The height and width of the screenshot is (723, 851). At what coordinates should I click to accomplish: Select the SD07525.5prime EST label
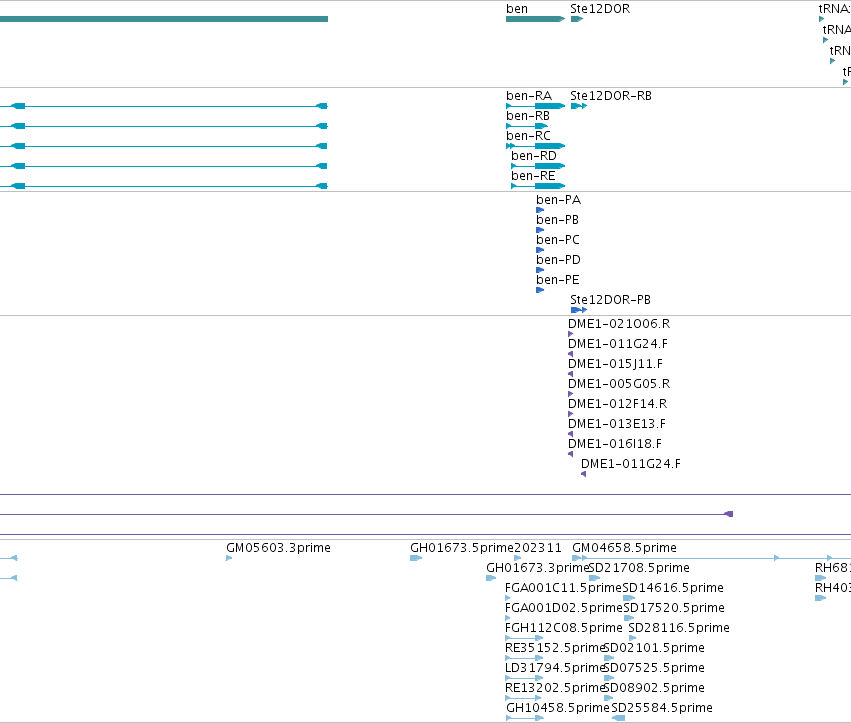pos(655,668)
